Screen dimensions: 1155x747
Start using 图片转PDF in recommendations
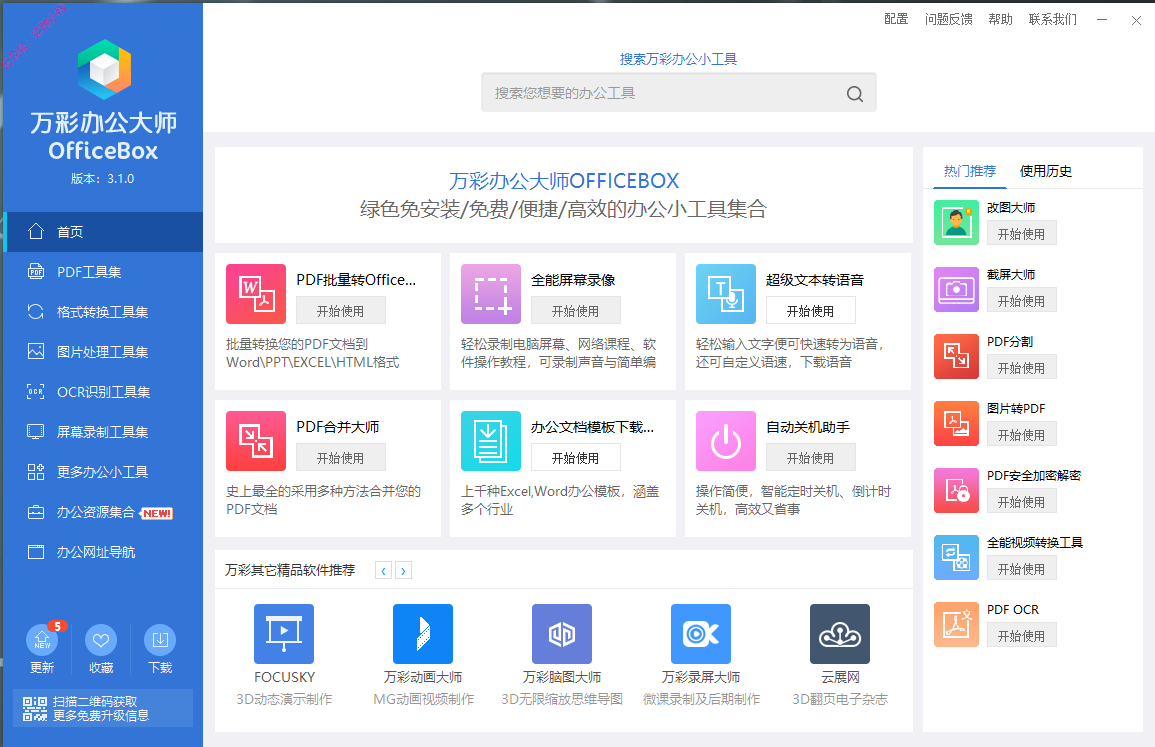point(1021,435)
